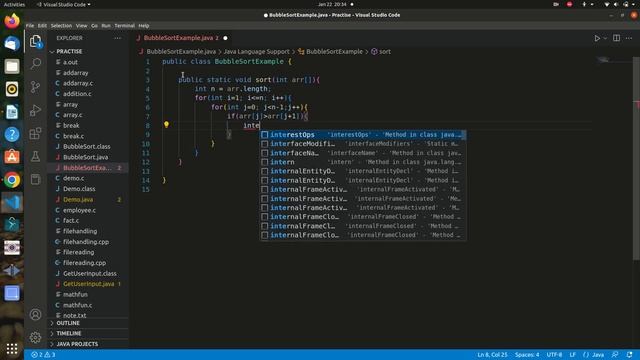Click LF end of line setting
The width and height of the screenshot is (640, 360).
[573, 355]
